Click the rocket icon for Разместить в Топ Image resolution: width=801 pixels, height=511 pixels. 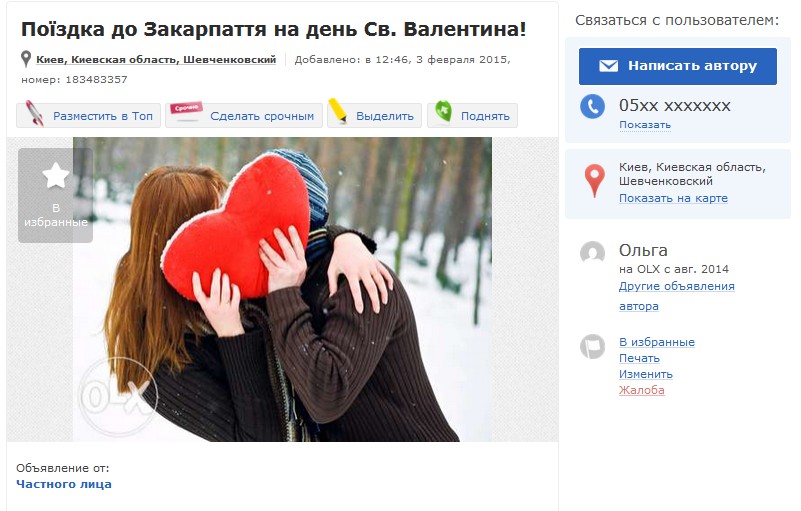(x=34, y=113)
